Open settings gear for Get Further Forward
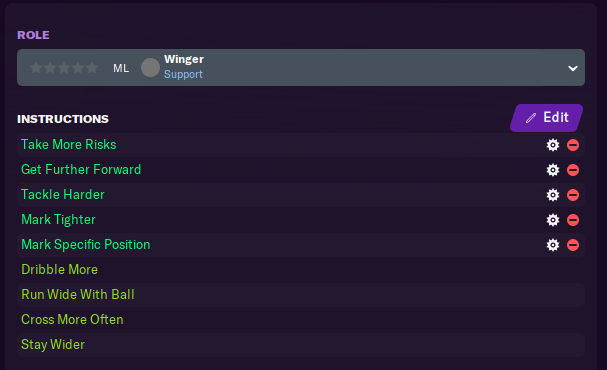Screen dimensions: 607x370 coord(553,170)
